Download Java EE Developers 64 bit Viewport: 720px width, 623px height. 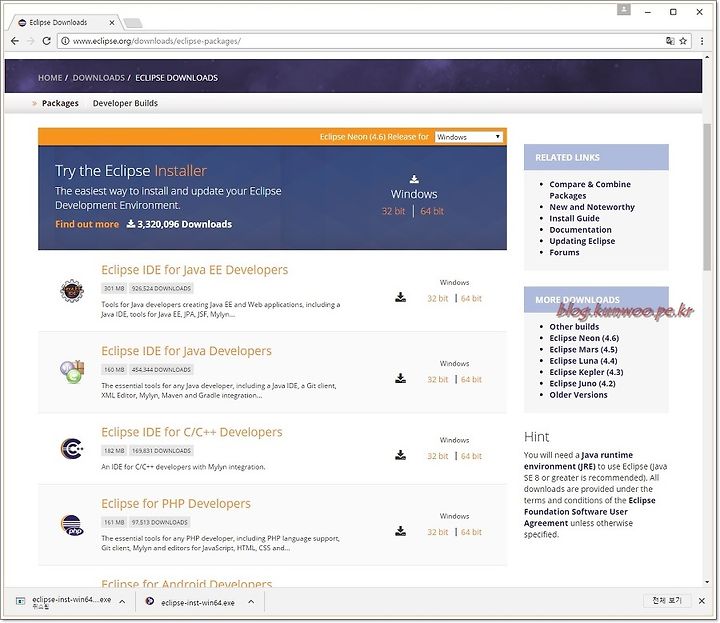(471, 298)
